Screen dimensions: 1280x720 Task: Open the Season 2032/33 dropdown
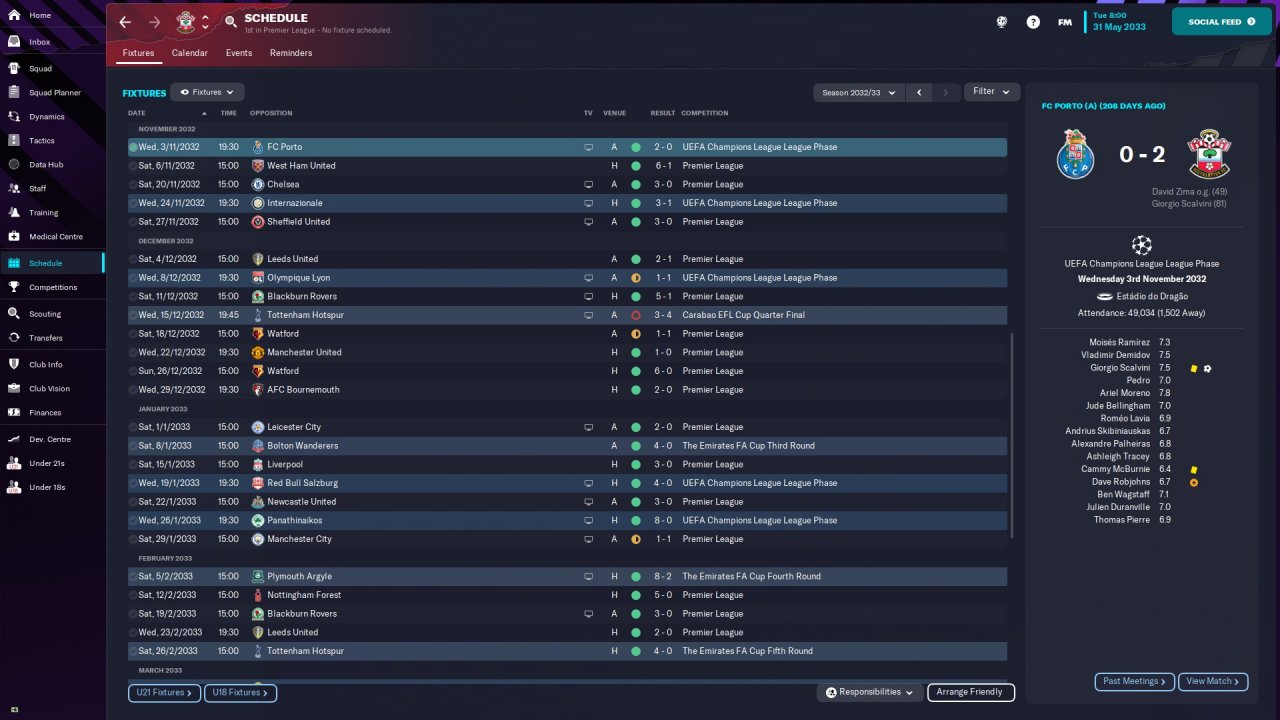click(858, 92)
